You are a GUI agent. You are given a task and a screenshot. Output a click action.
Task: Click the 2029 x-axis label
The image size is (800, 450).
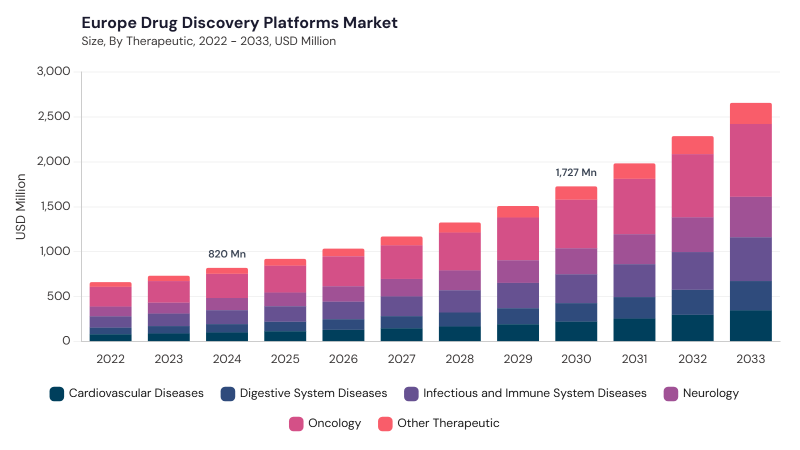tap(518, 359)
